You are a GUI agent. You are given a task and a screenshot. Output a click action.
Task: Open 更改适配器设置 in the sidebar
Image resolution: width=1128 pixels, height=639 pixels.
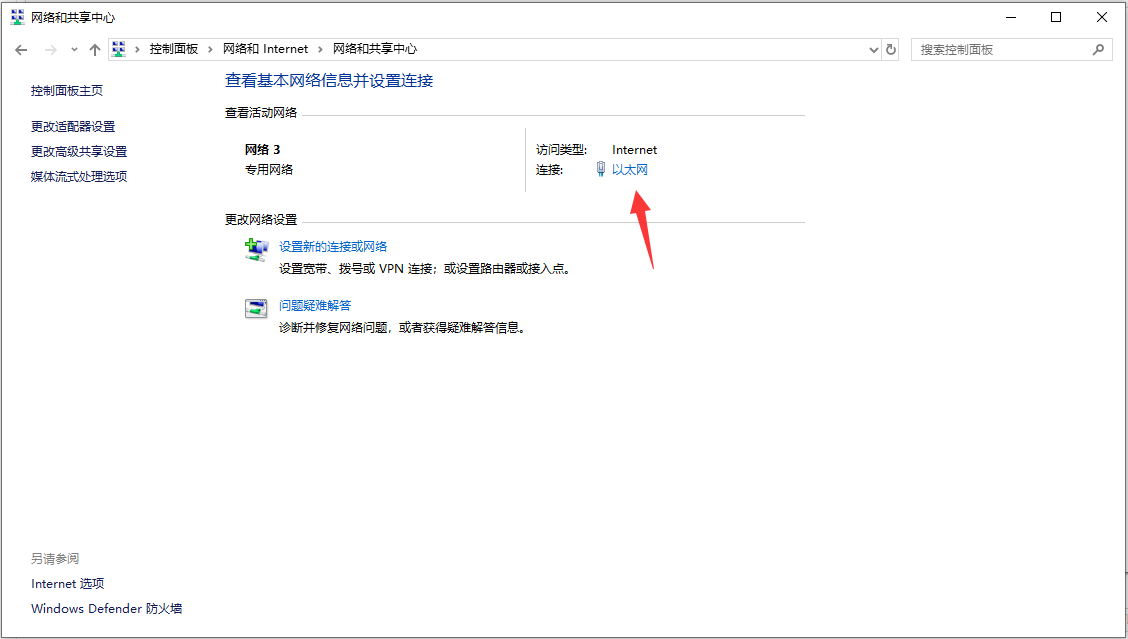tap(73, 126)
